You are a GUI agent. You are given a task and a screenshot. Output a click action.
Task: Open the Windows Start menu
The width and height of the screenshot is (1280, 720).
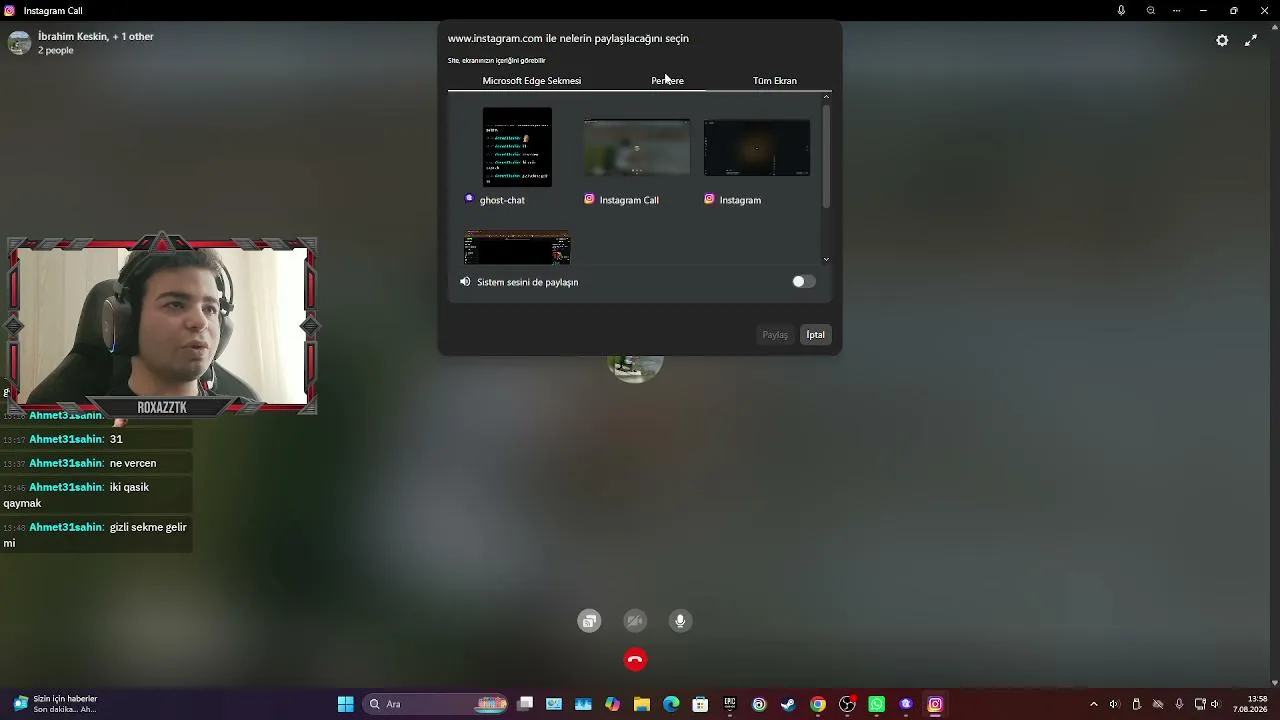click(x=345, y=704)
